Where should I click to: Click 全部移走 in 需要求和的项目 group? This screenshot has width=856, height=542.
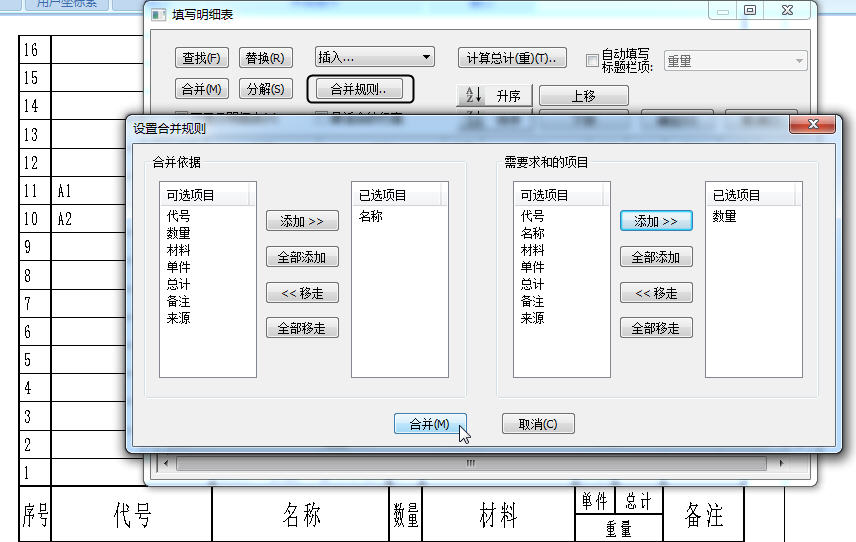click(656, 328)
